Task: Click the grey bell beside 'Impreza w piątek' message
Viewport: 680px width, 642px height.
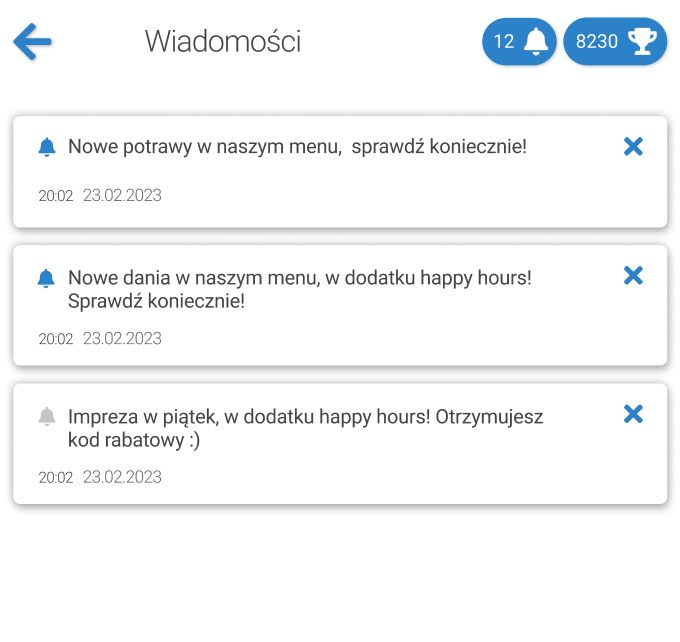Action: 46,416
